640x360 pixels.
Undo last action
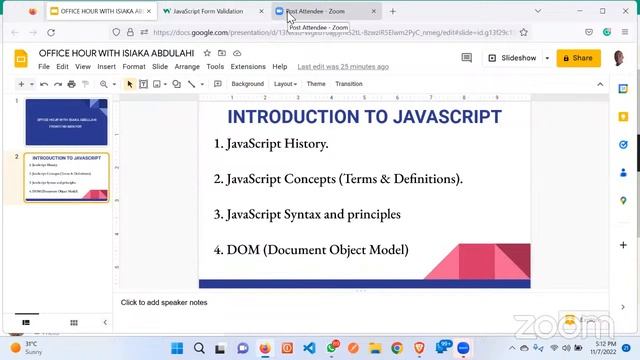[x=44, y=84]
